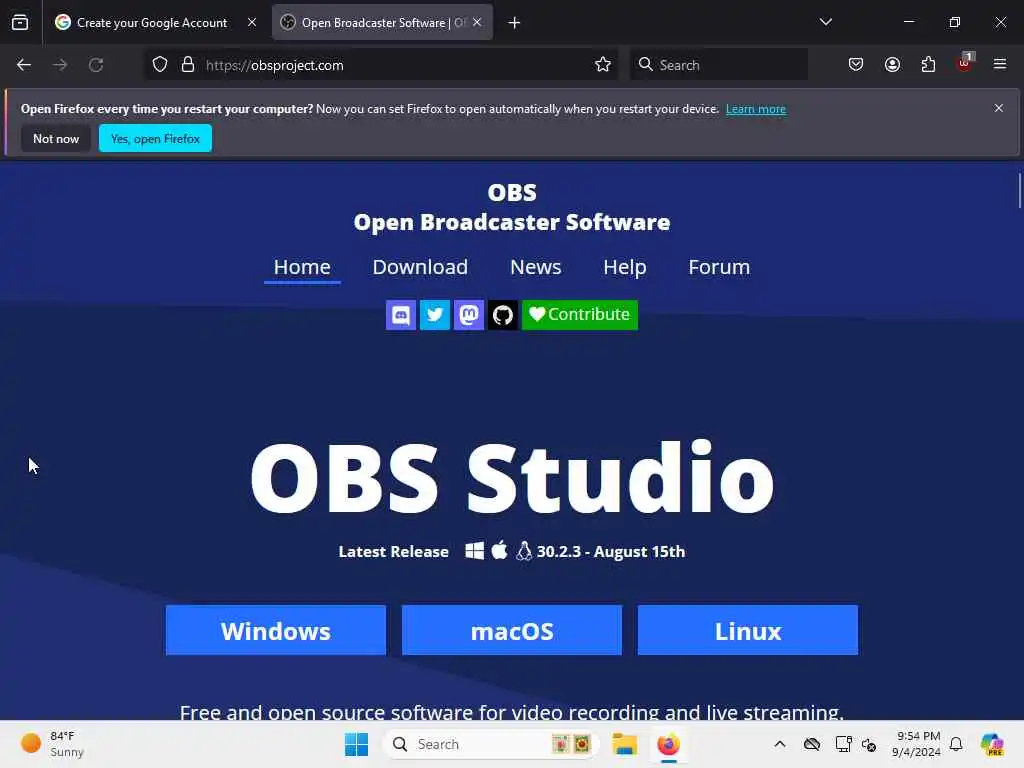The width and height of the screenshot is (1024, 768).
Task: Follow the Learn more link
Action: (x=756, y=109)
